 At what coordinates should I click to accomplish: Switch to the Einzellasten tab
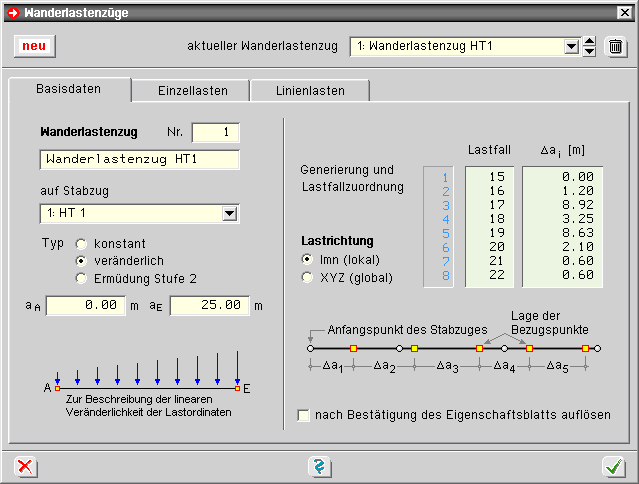click(192, 90)
